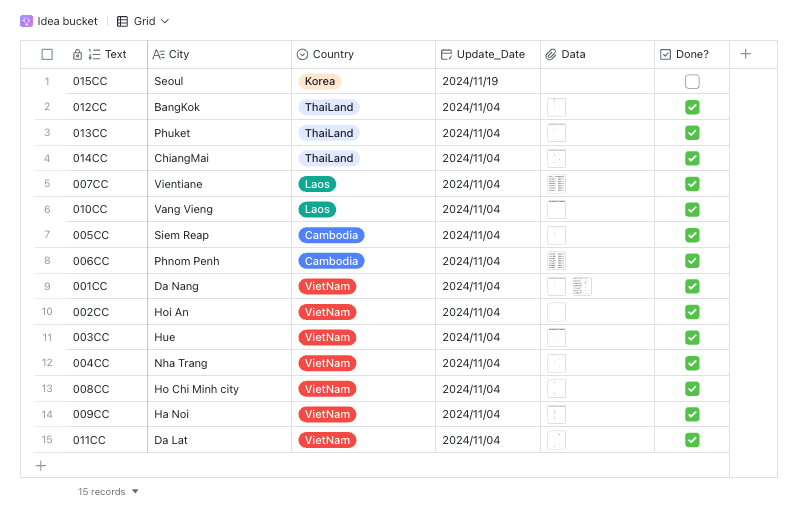Select the cell '014CC'
This screenshot has width=811, height=515.
click(107, 158)
